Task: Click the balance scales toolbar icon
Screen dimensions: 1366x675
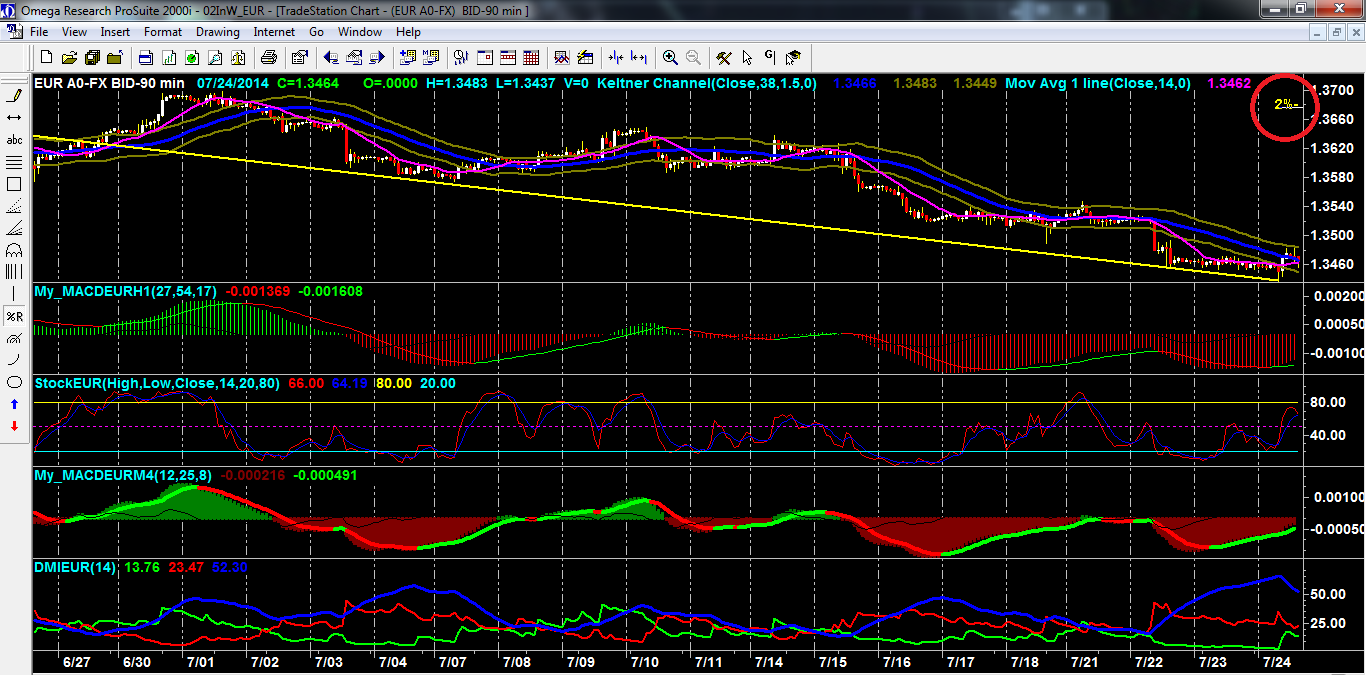Action: coord(238,57)
